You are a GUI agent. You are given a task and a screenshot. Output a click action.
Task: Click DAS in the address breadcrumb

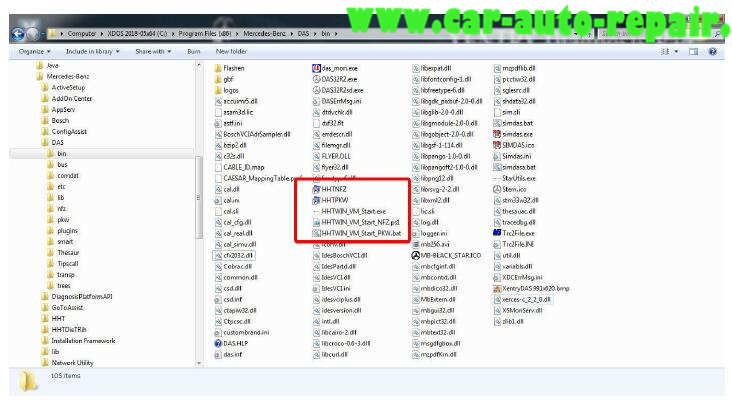(303, 34)
